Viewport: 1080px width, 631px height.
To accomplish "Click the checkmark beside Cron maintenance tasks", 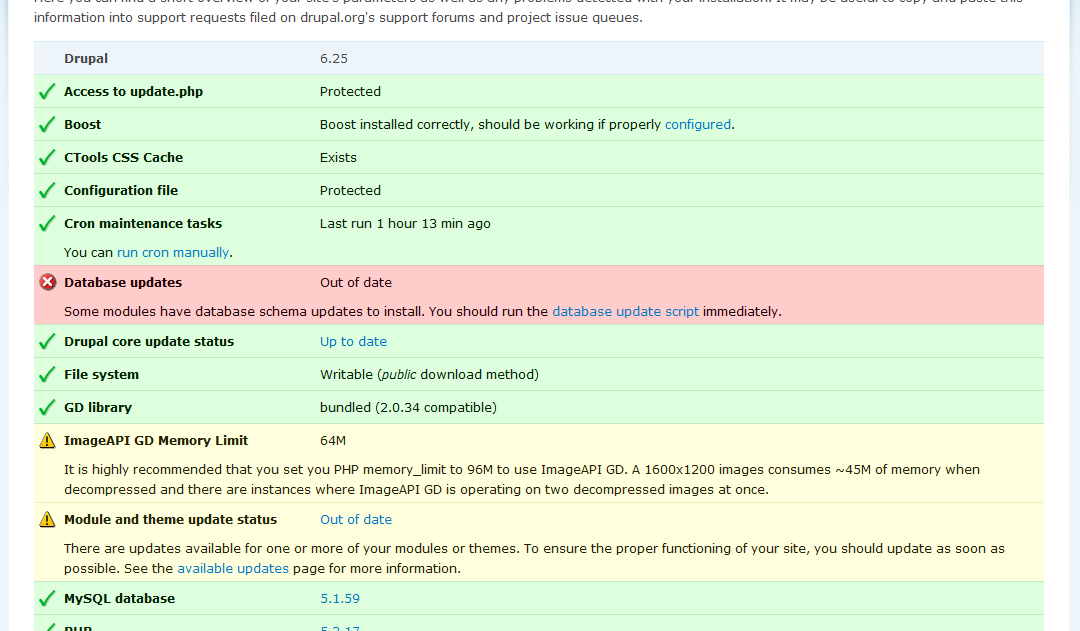I will point(47,224).
